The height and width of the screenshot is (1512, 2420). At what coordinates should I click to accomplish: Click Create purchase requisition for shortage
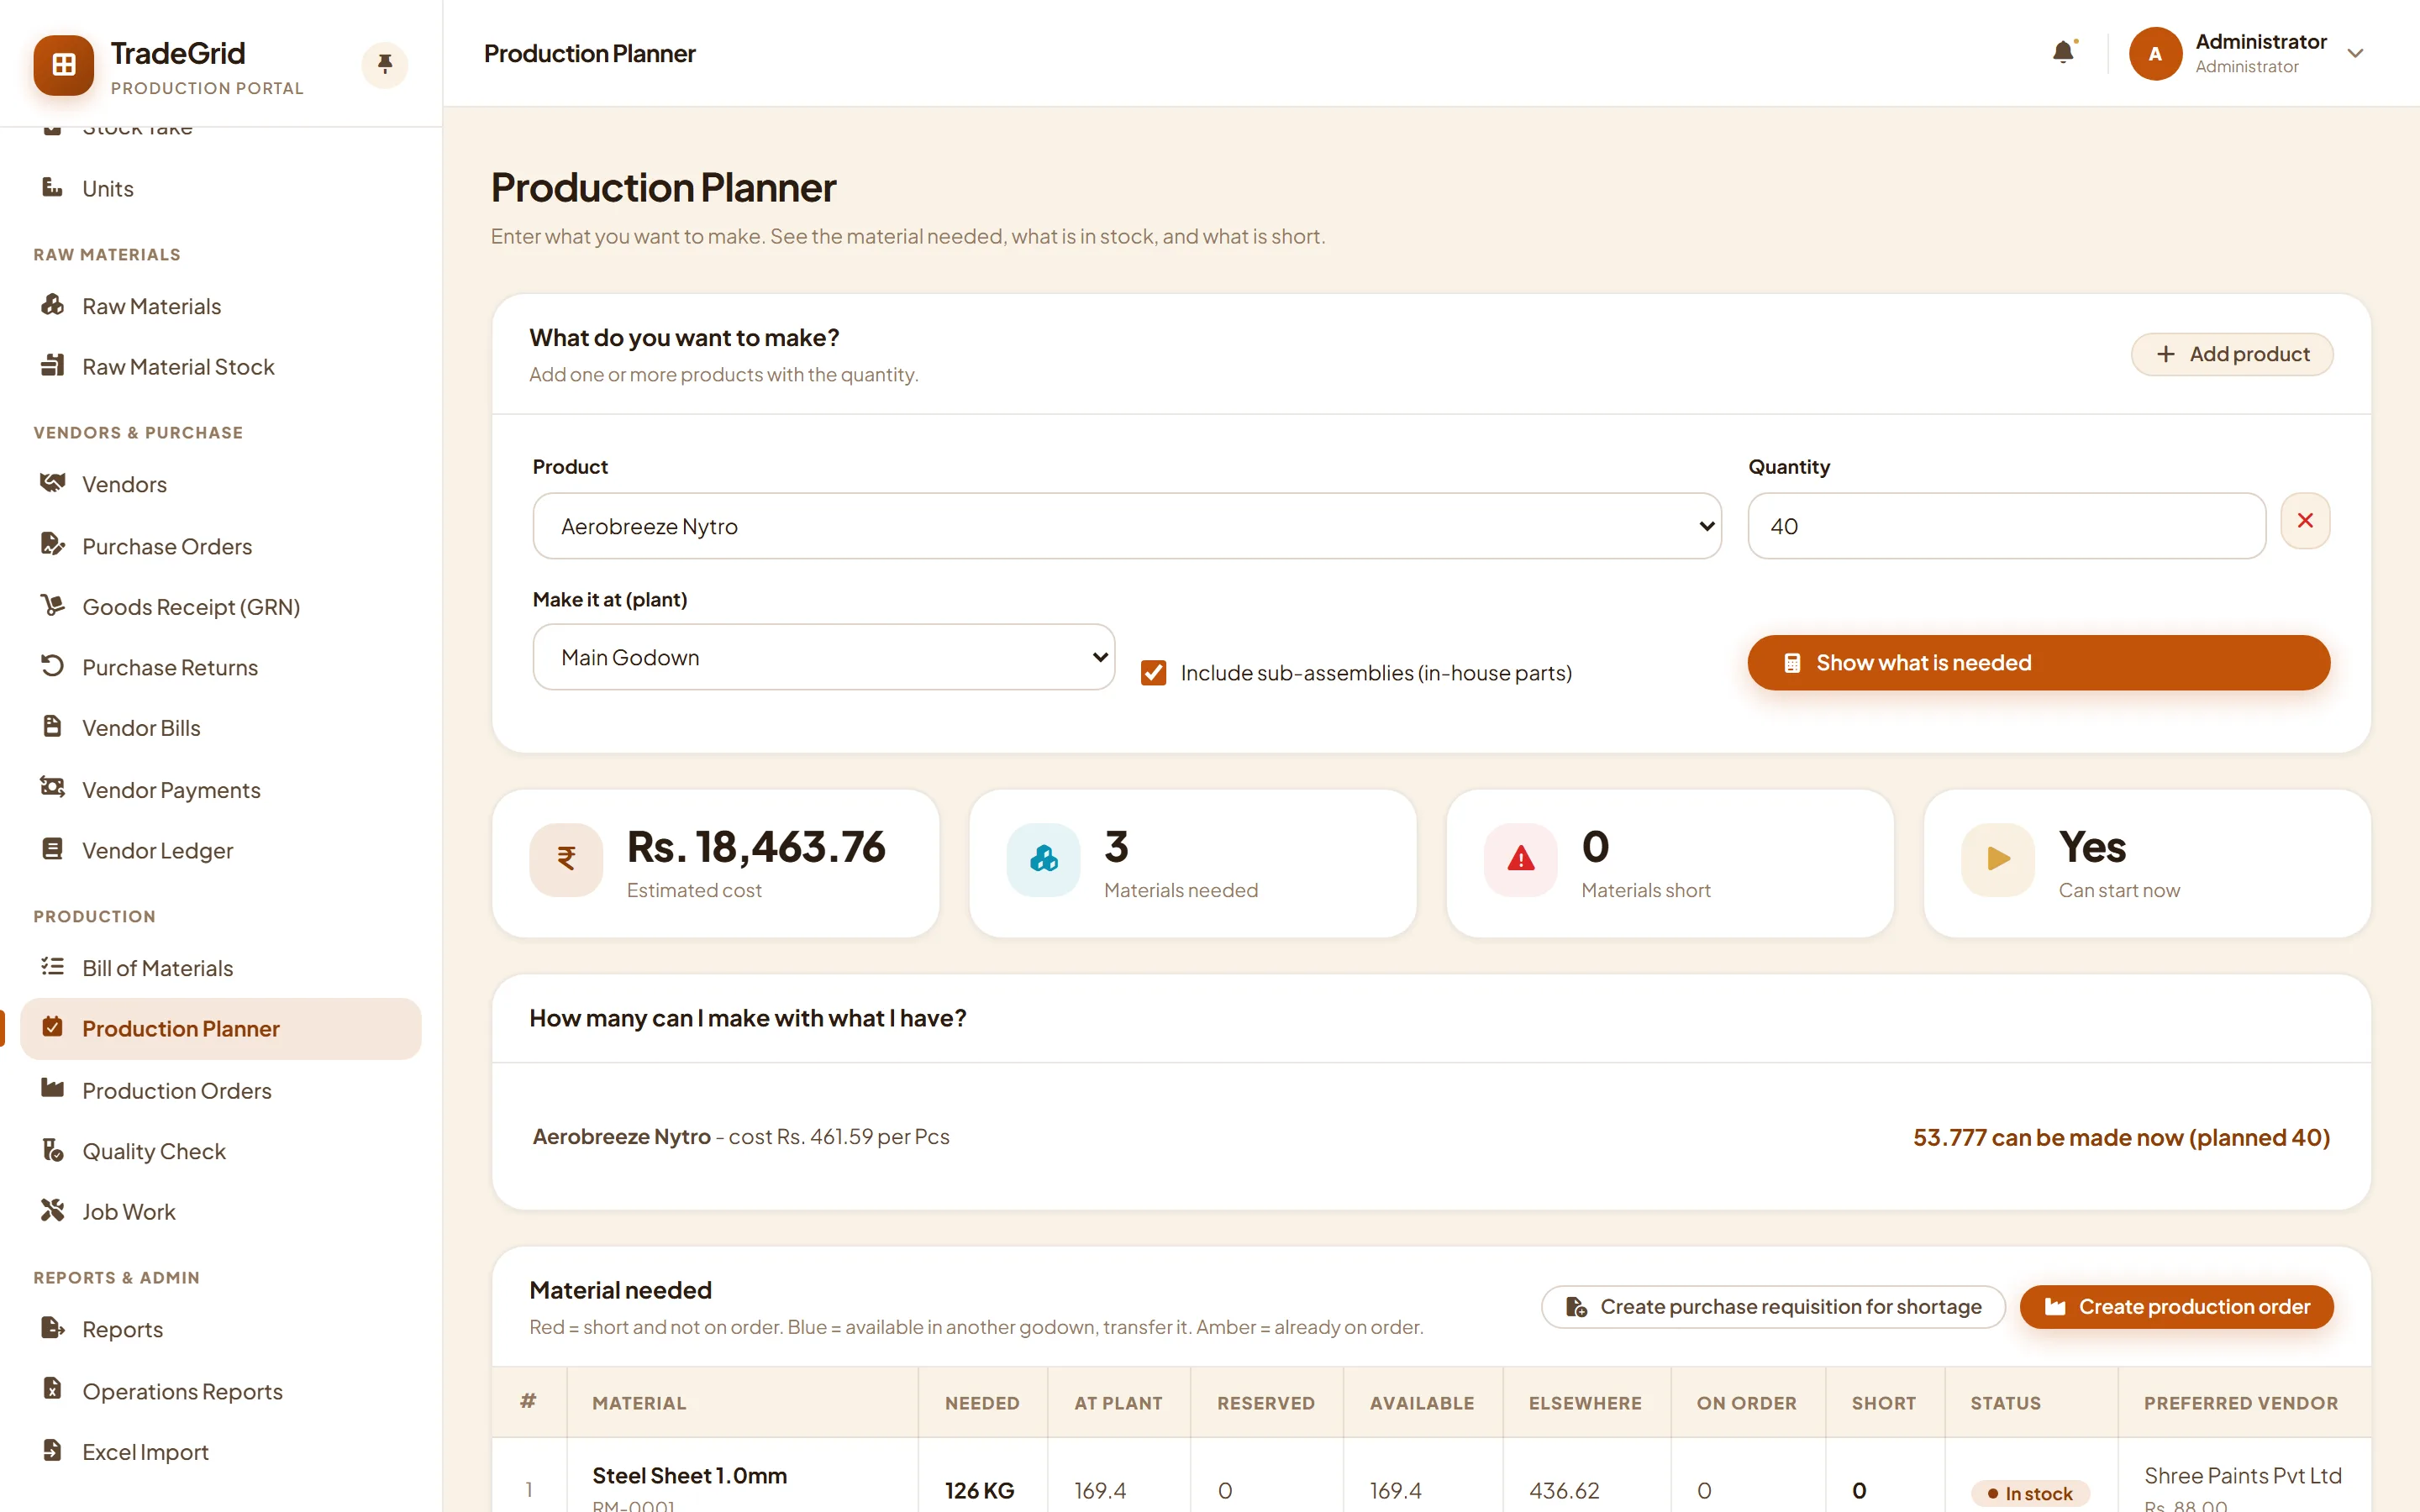coord(1773,1306)
